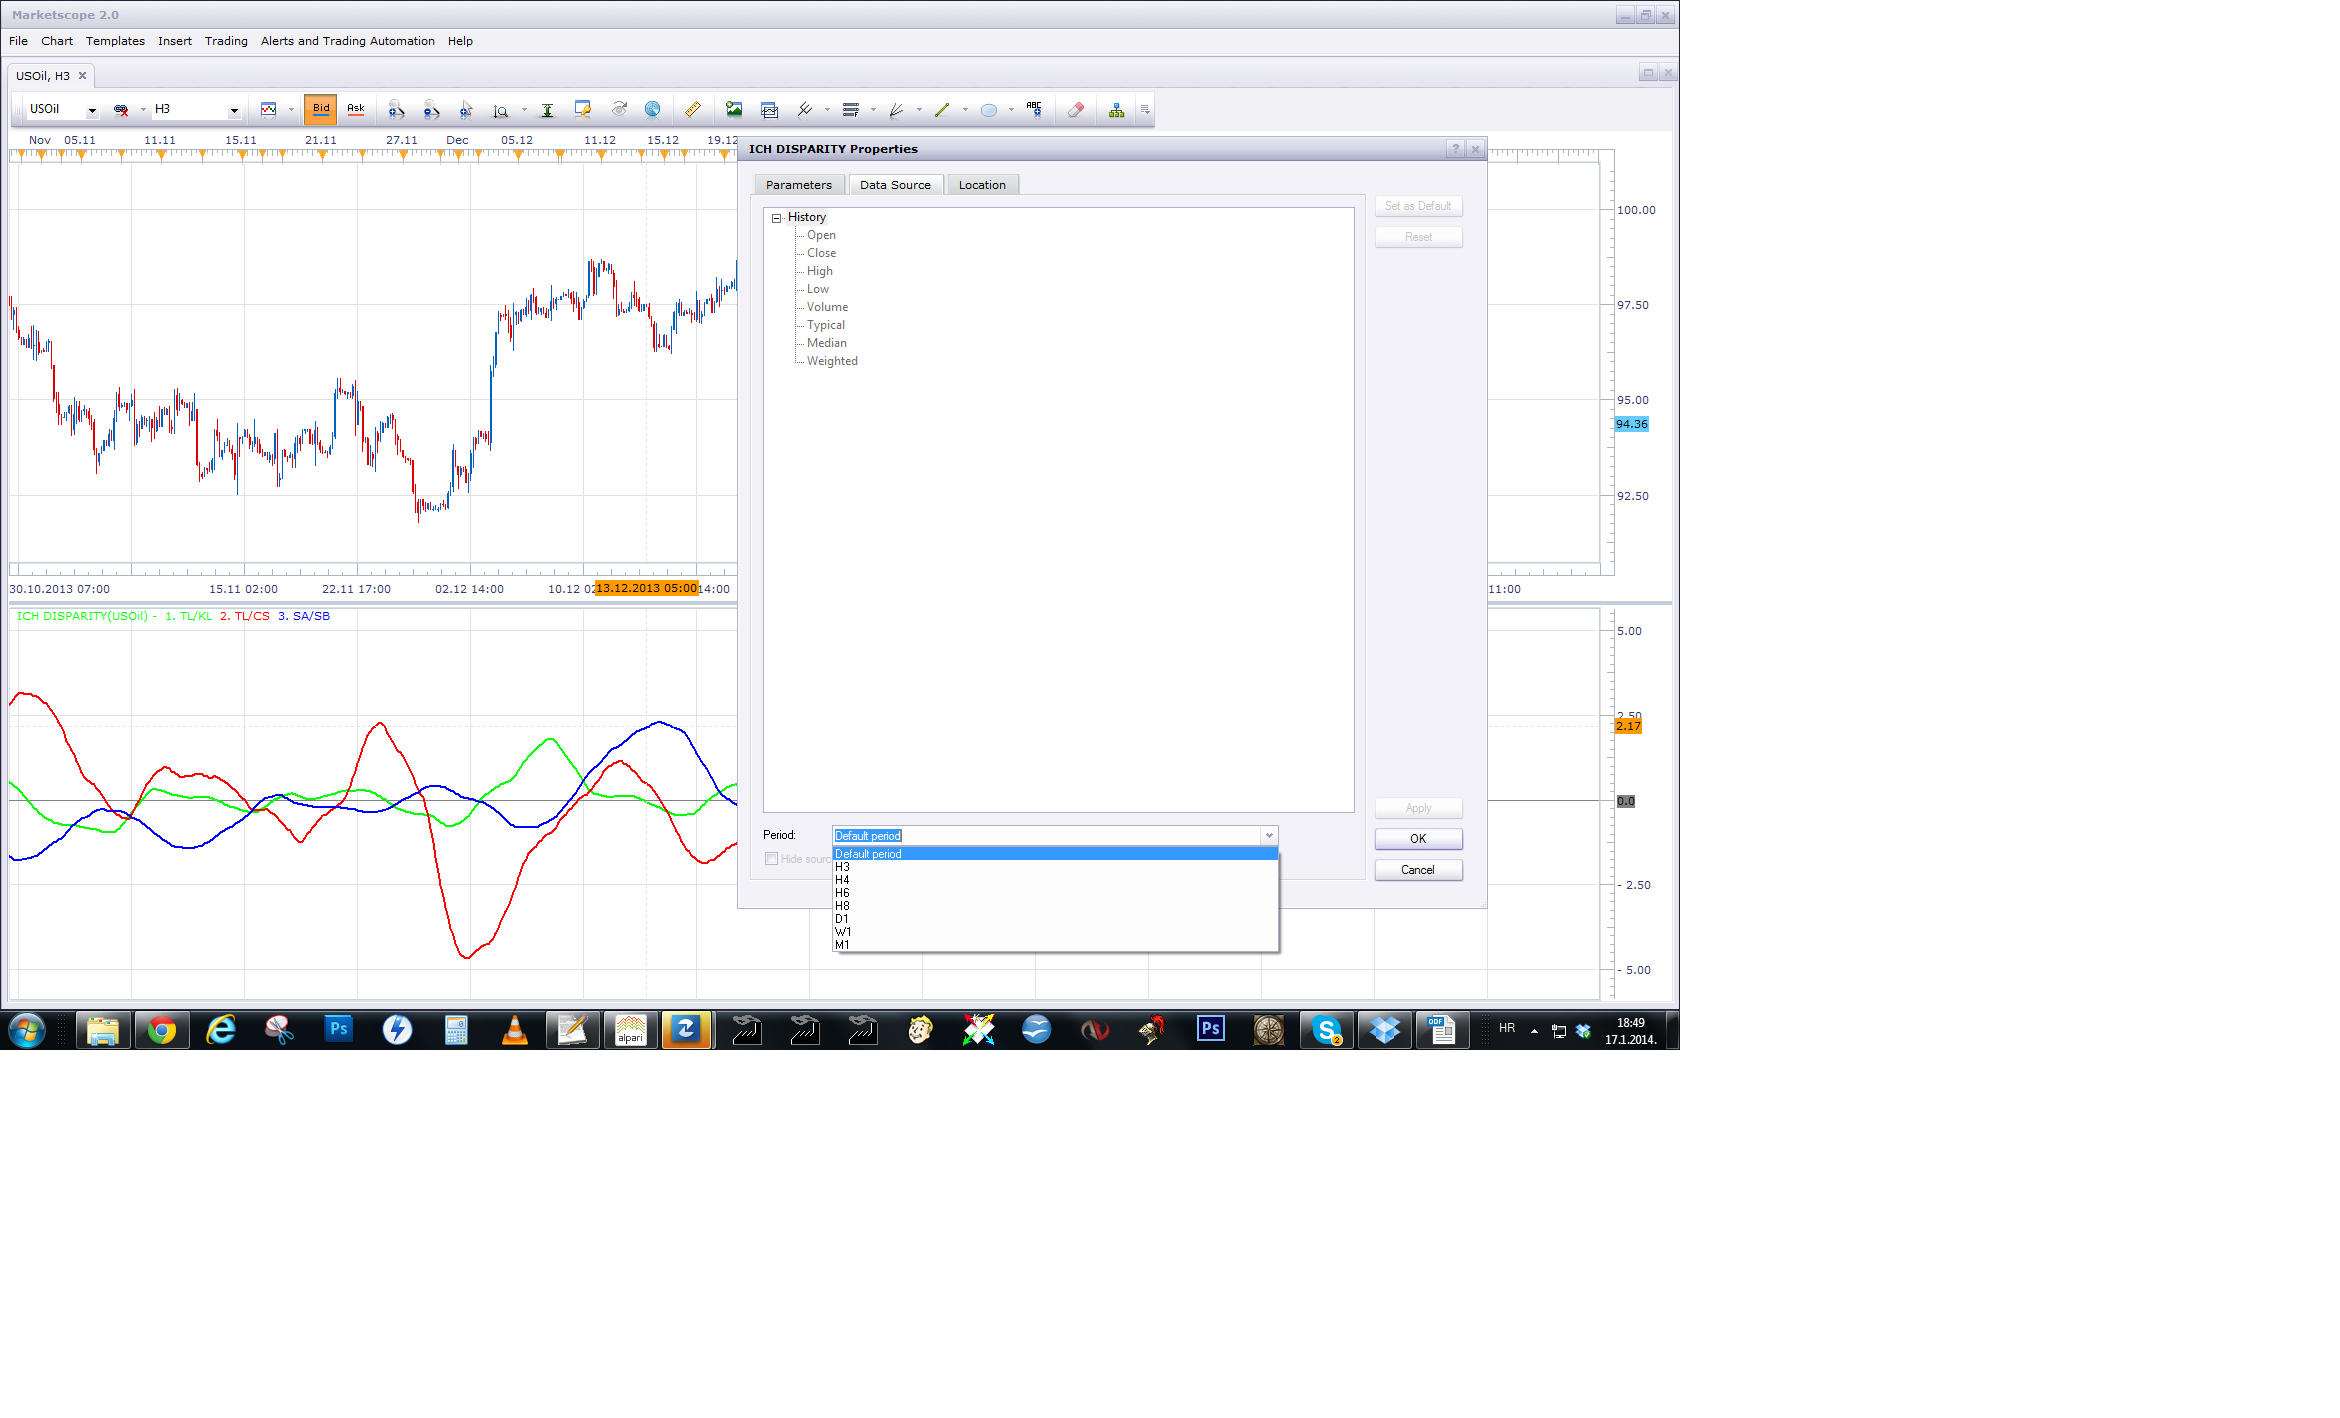Select the ellipse shape tool
The height and width of the screenshot is (1418, 2340).
(x=989, y=110)
